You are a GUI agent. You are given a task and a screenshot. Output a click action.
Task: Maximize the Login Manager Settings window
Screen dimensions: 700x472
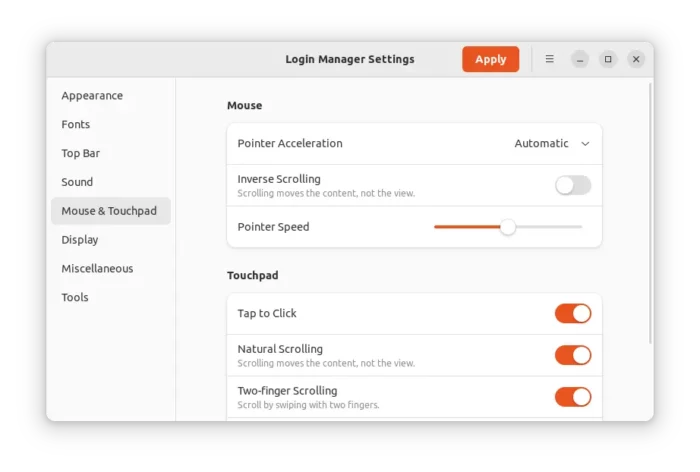(608, 59)
